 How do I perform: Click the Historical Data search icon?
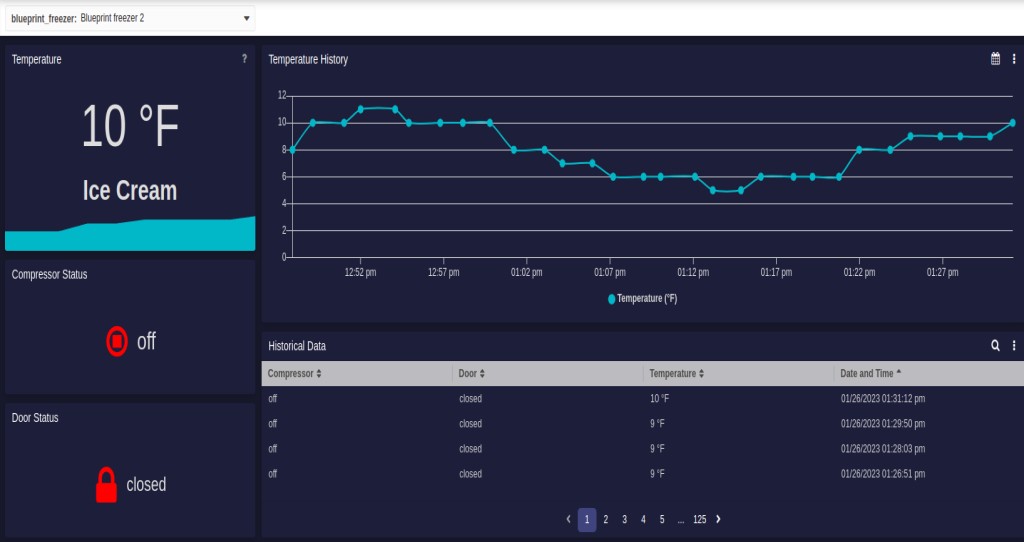point(995,345)
